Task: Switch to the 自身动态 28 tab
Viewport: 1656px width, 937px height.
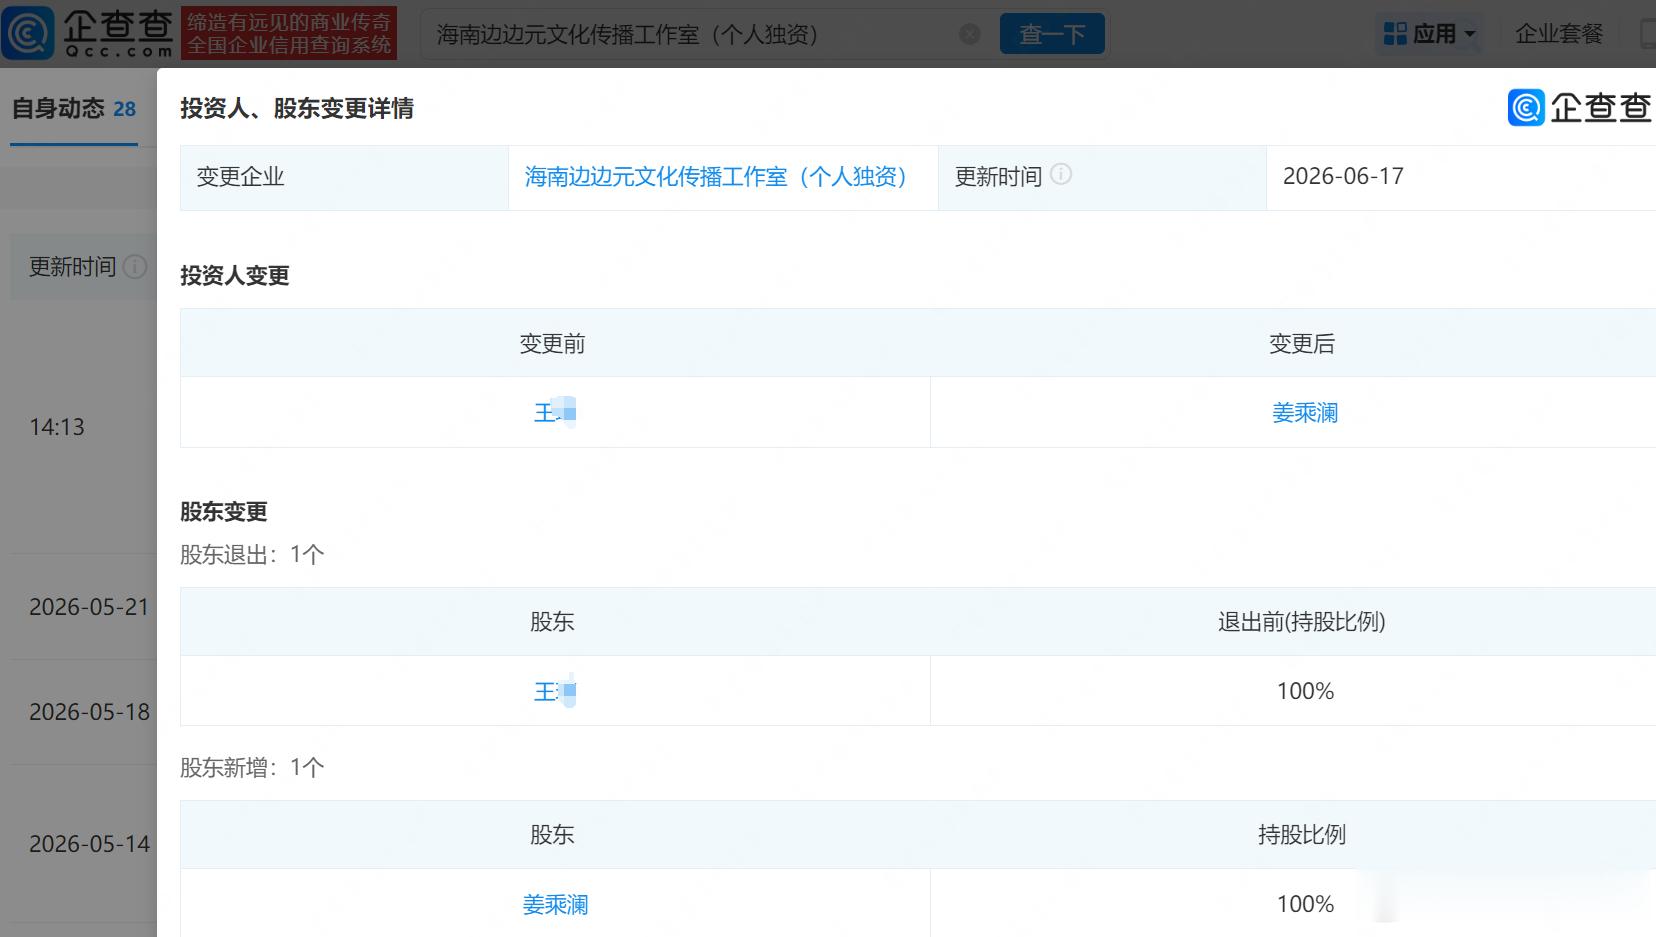Action: (x=74, y=109)
